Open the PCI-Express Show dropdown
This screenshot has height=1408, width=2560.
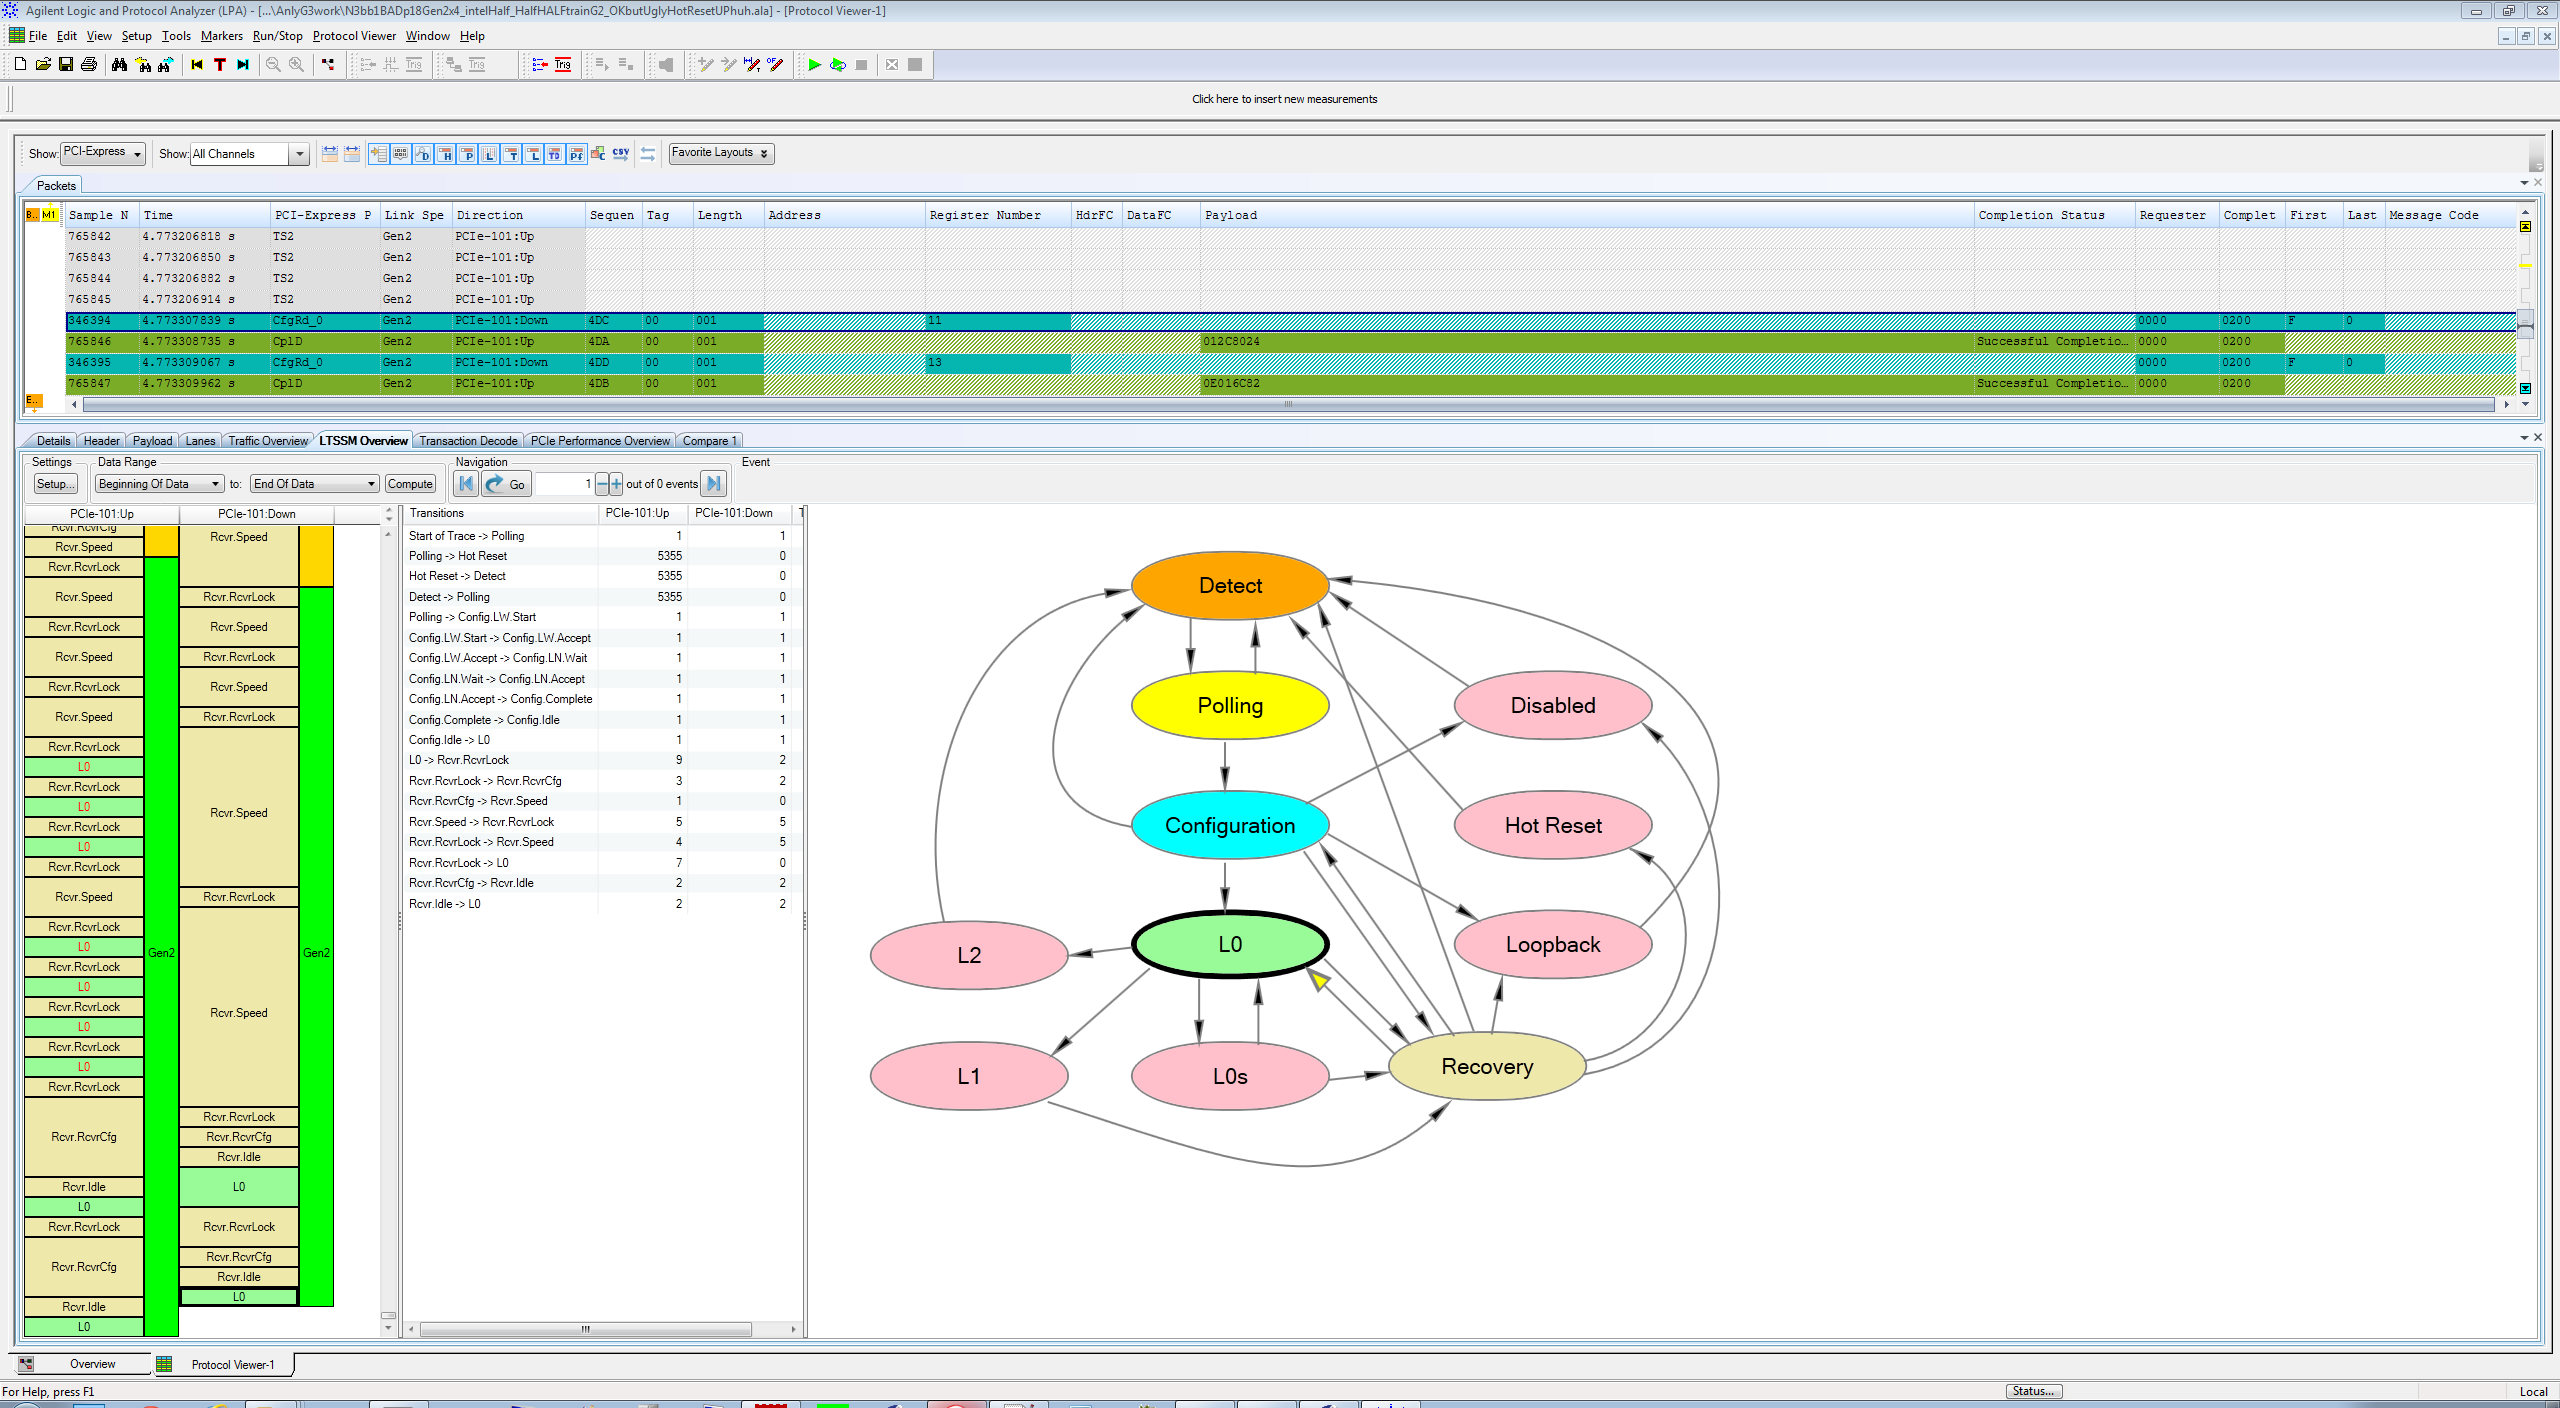tap(103, 153)
